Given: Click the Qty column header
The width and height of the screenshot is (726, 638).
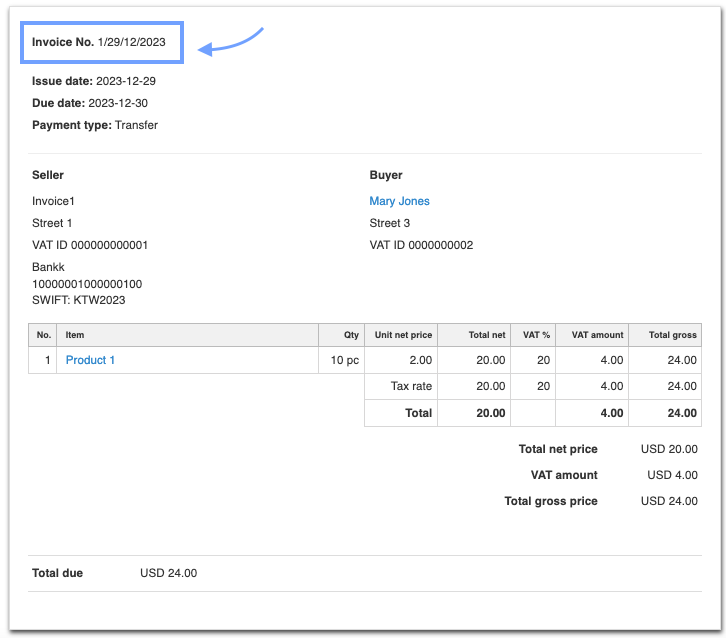Looking at the screenshot, I should [x=351, y=335].
